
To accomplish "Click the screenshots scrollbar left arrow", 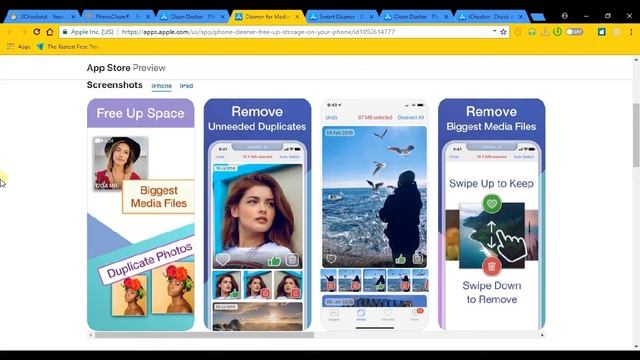I will pyautogui.click(x=91, y=335).
